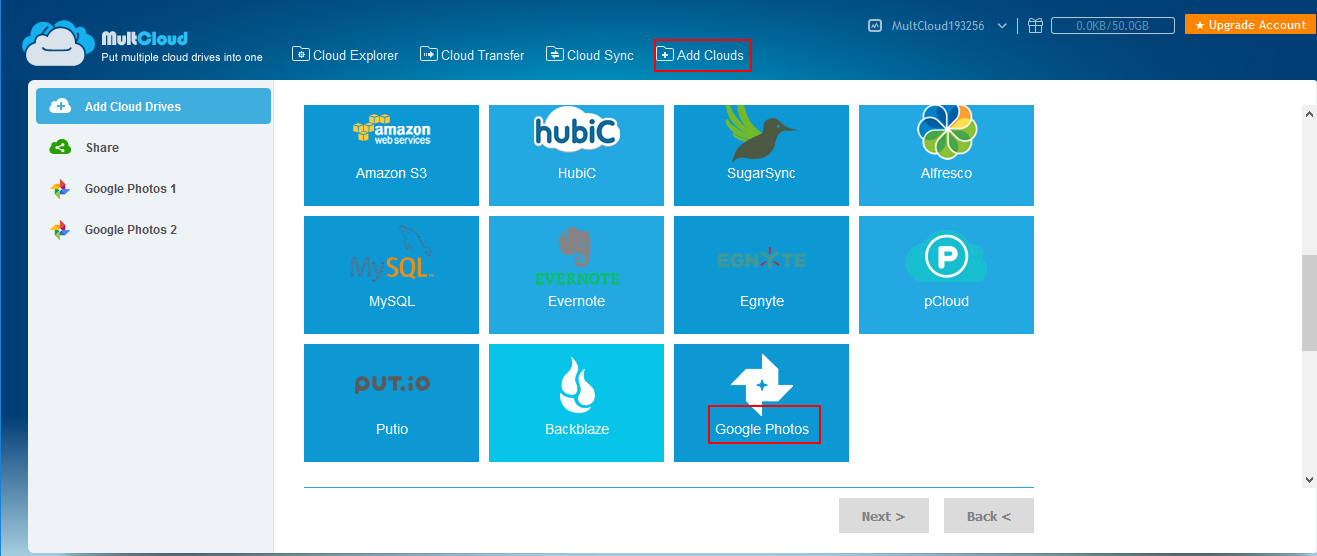Click the traffic monitor icon beside username

(874, 26)
